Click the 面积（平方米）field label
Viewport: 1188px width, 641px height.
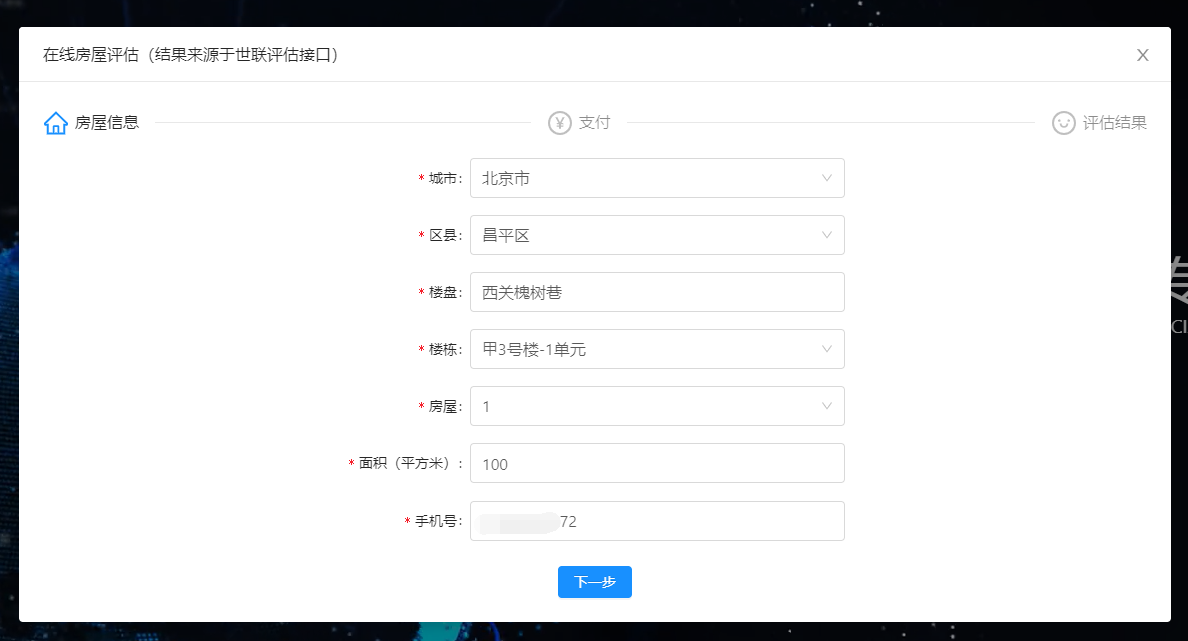[410, 463]
